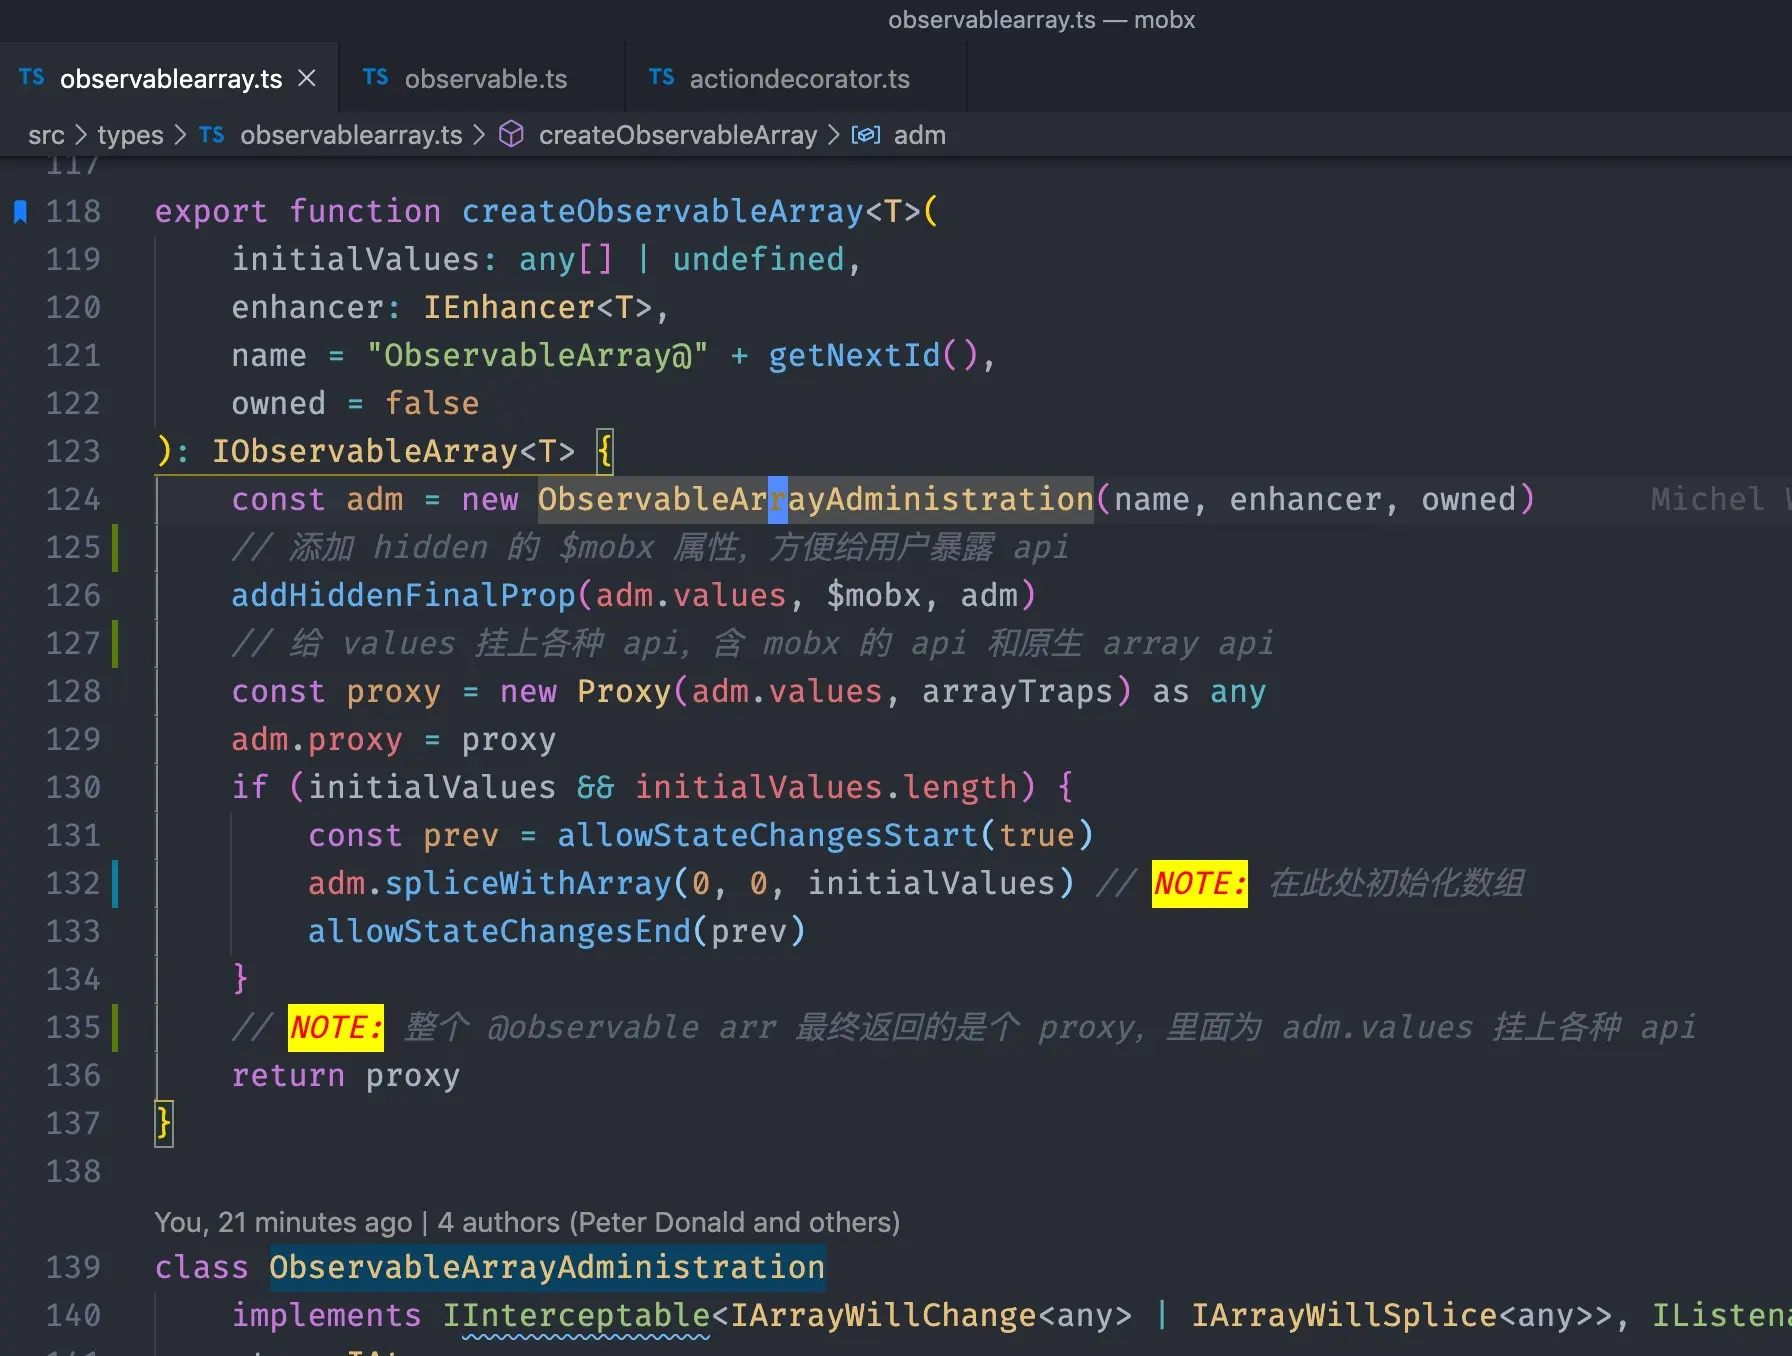Viewport: 1792px width, 1356px height.
Task: Click line number 124 in the gutter
Action: (73, 499)
